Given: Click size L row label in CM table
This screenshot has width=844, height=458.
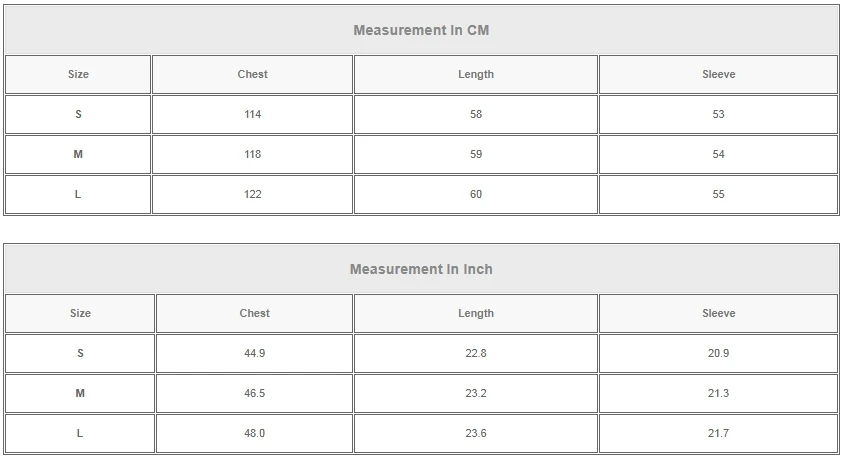Looking at the screenshot, I should [78, 194].
